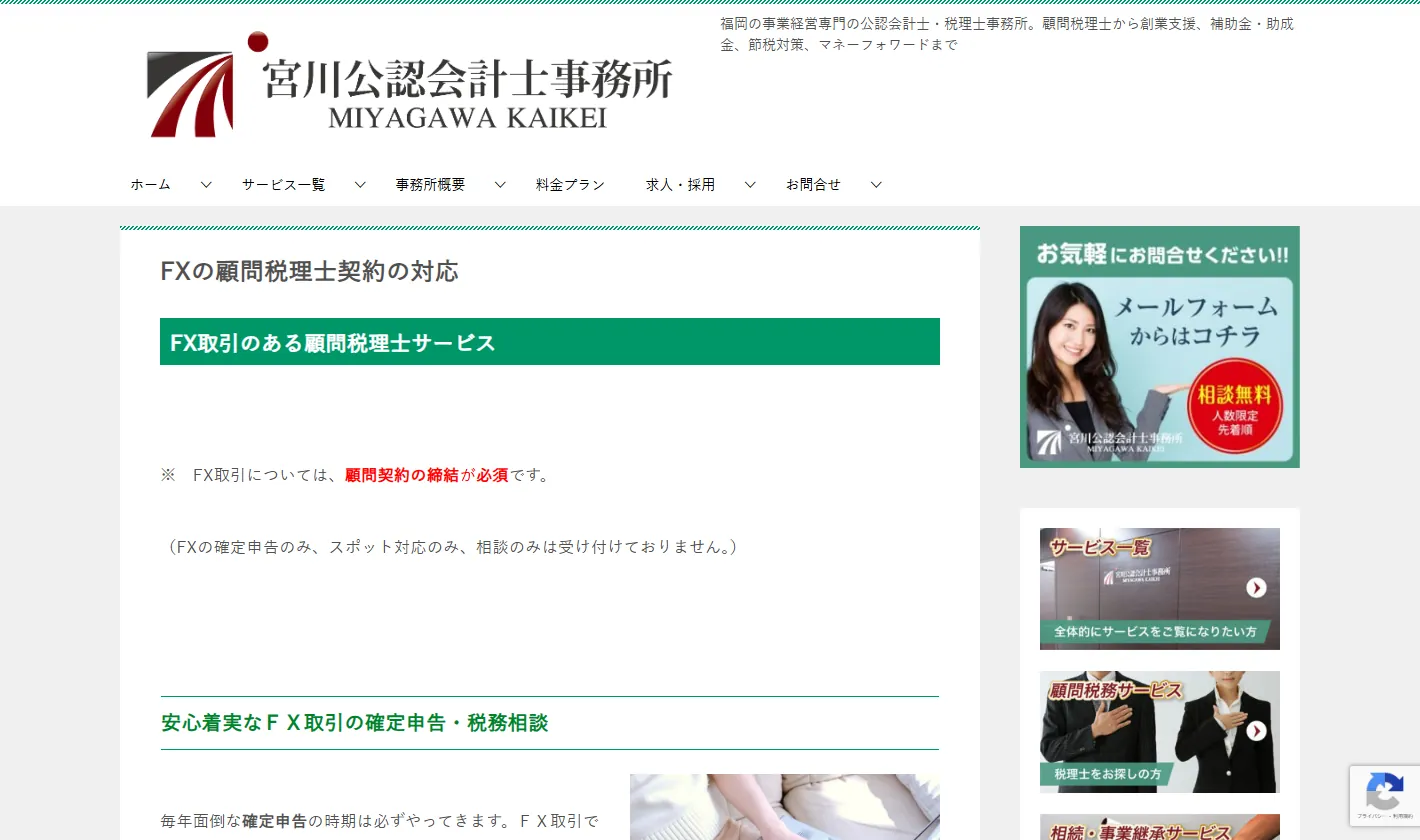Open the 相続・事業継承サービス sidebar banner
The height and width of the screenshot is (840, 1420).
click(1160, 827)
